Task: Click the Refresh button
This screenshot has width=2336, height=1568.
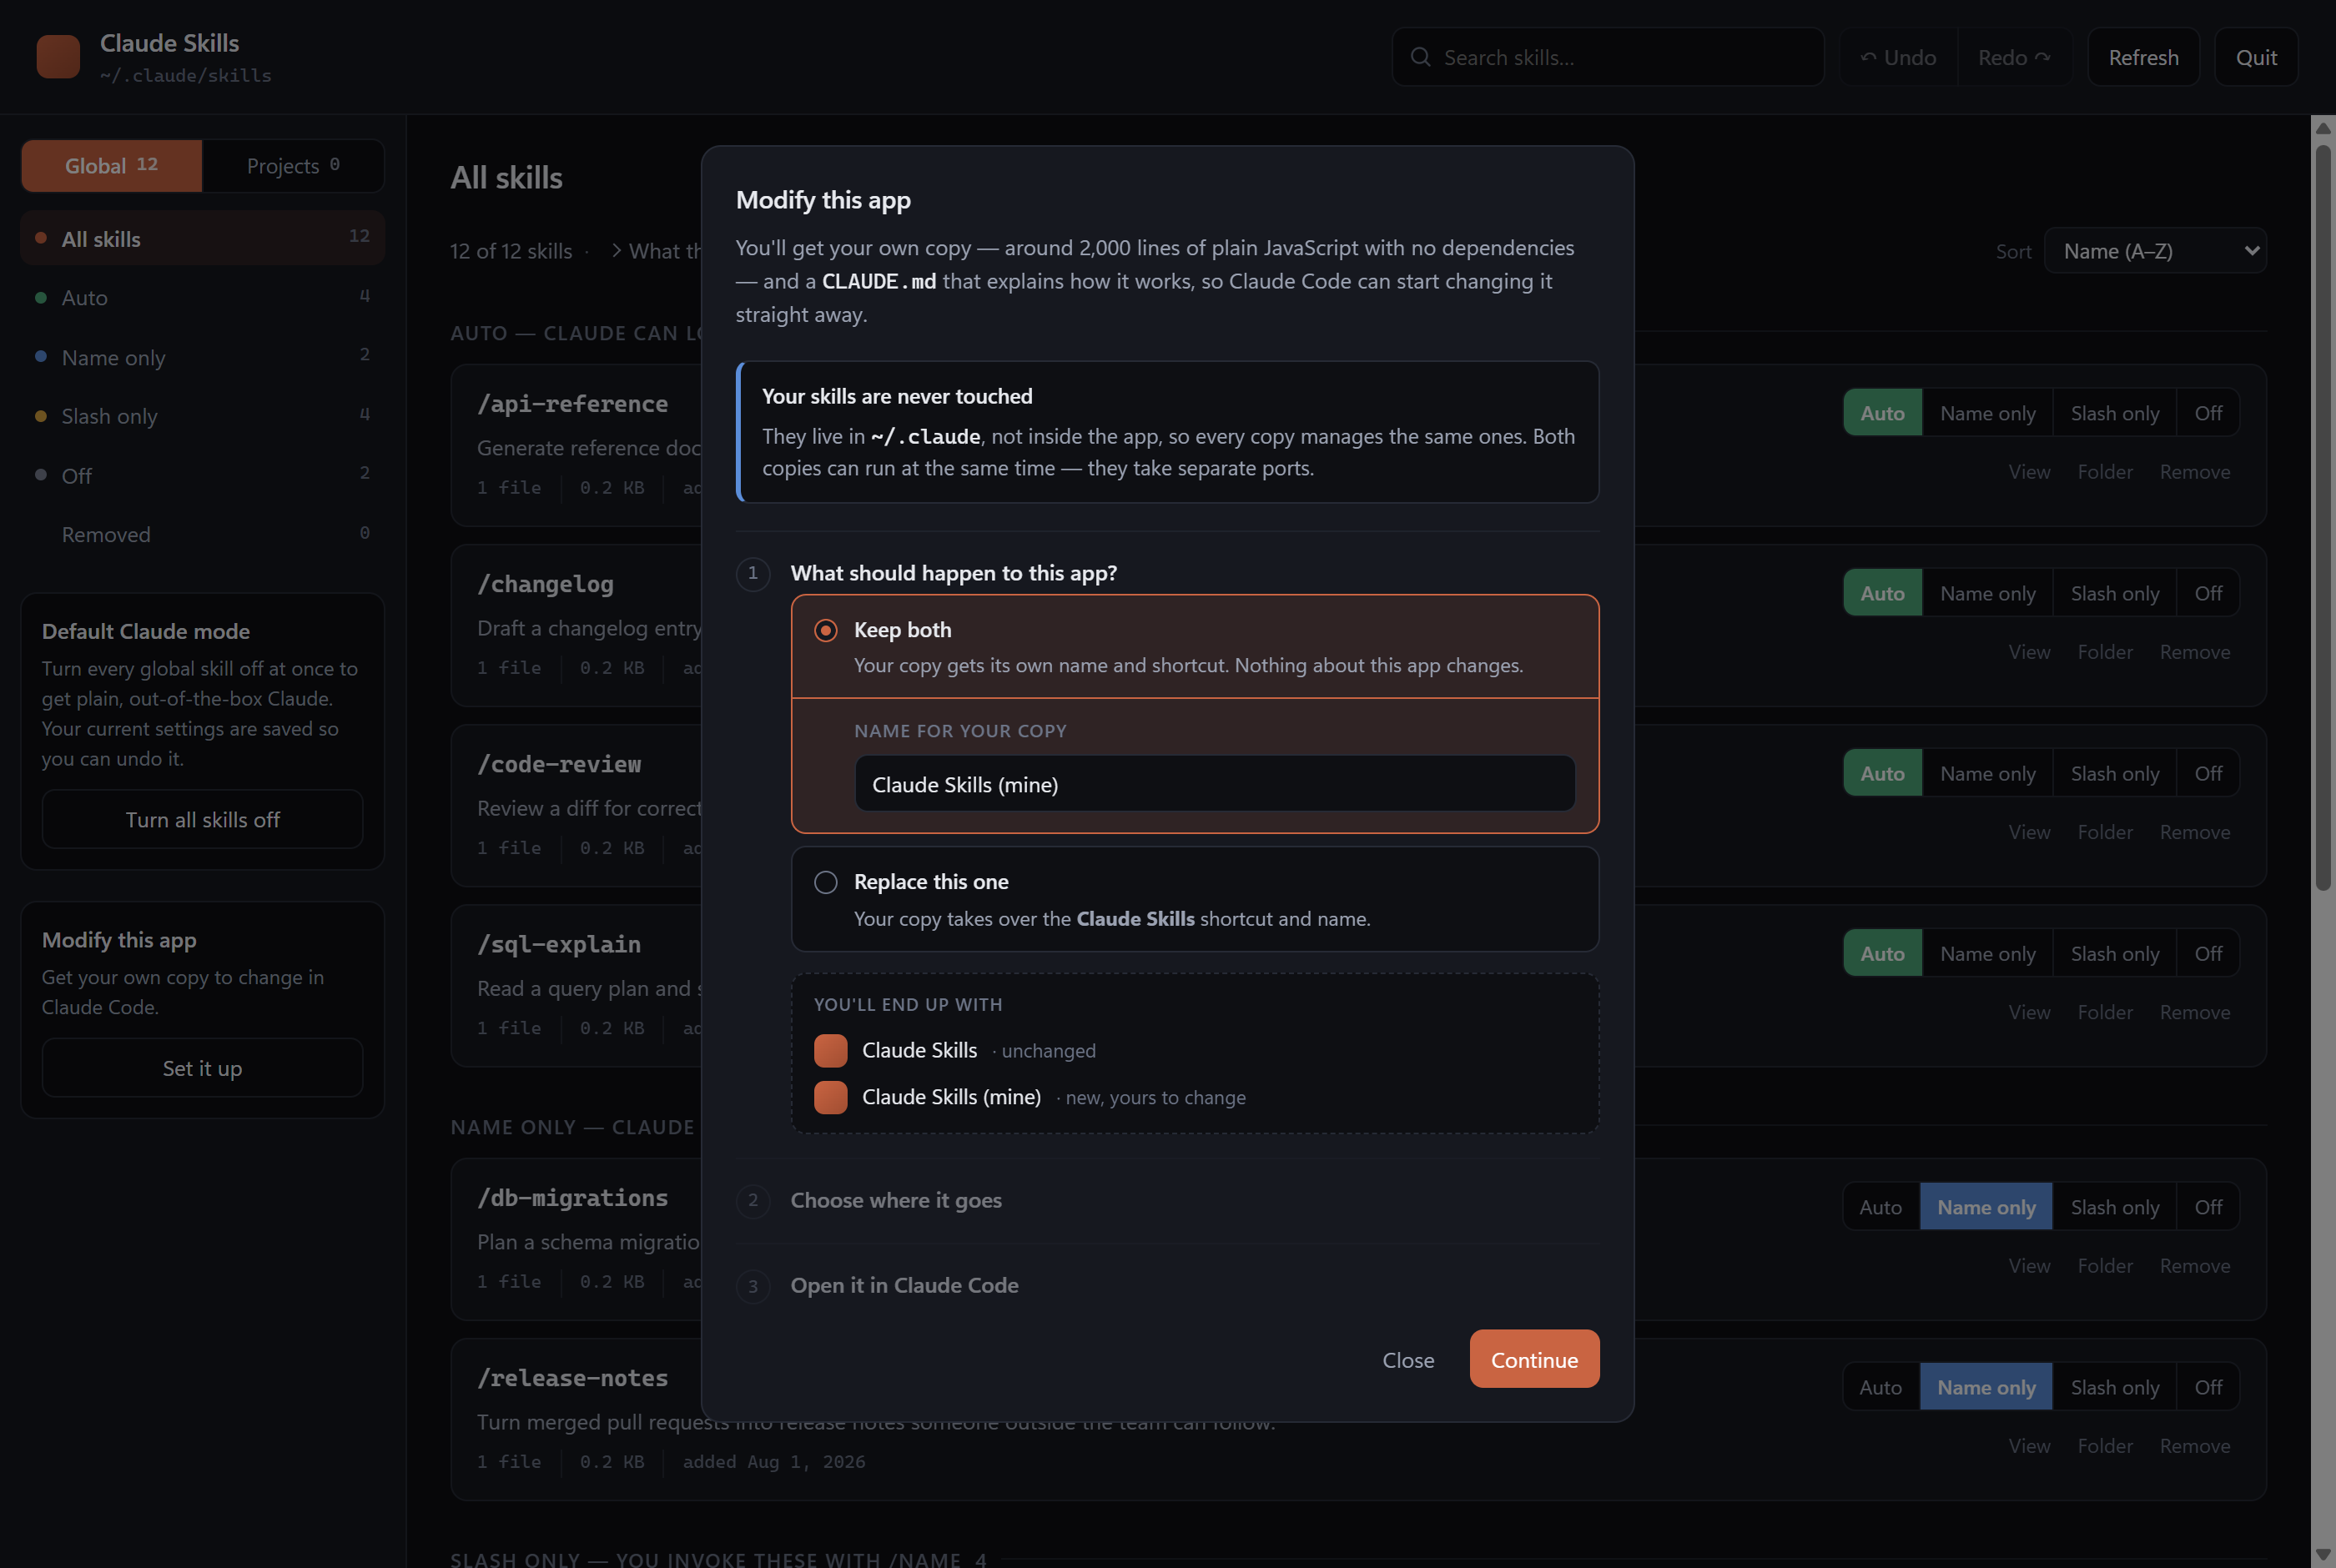Action: [x=2143, y=57]
